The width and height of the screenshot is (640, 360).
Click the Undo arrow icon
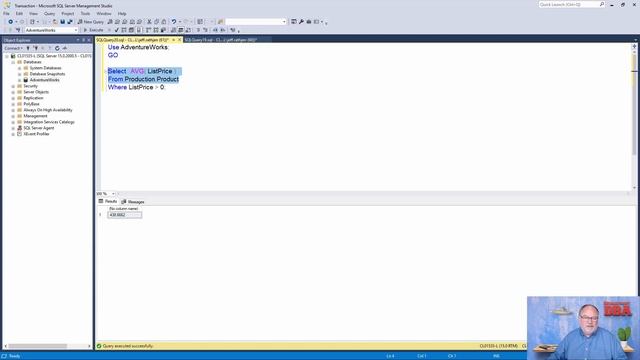click(x=174, y=22)
